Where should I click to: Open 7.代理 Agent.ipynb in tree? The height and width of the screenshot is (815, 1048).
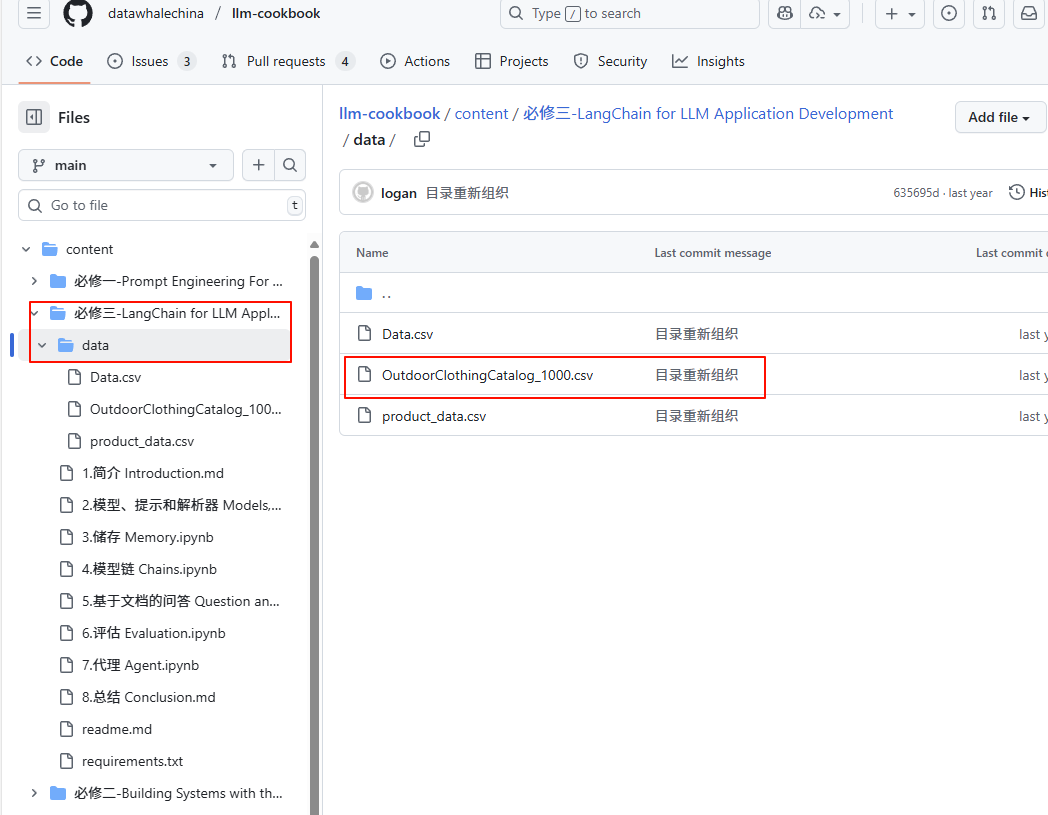coord(140,665)
